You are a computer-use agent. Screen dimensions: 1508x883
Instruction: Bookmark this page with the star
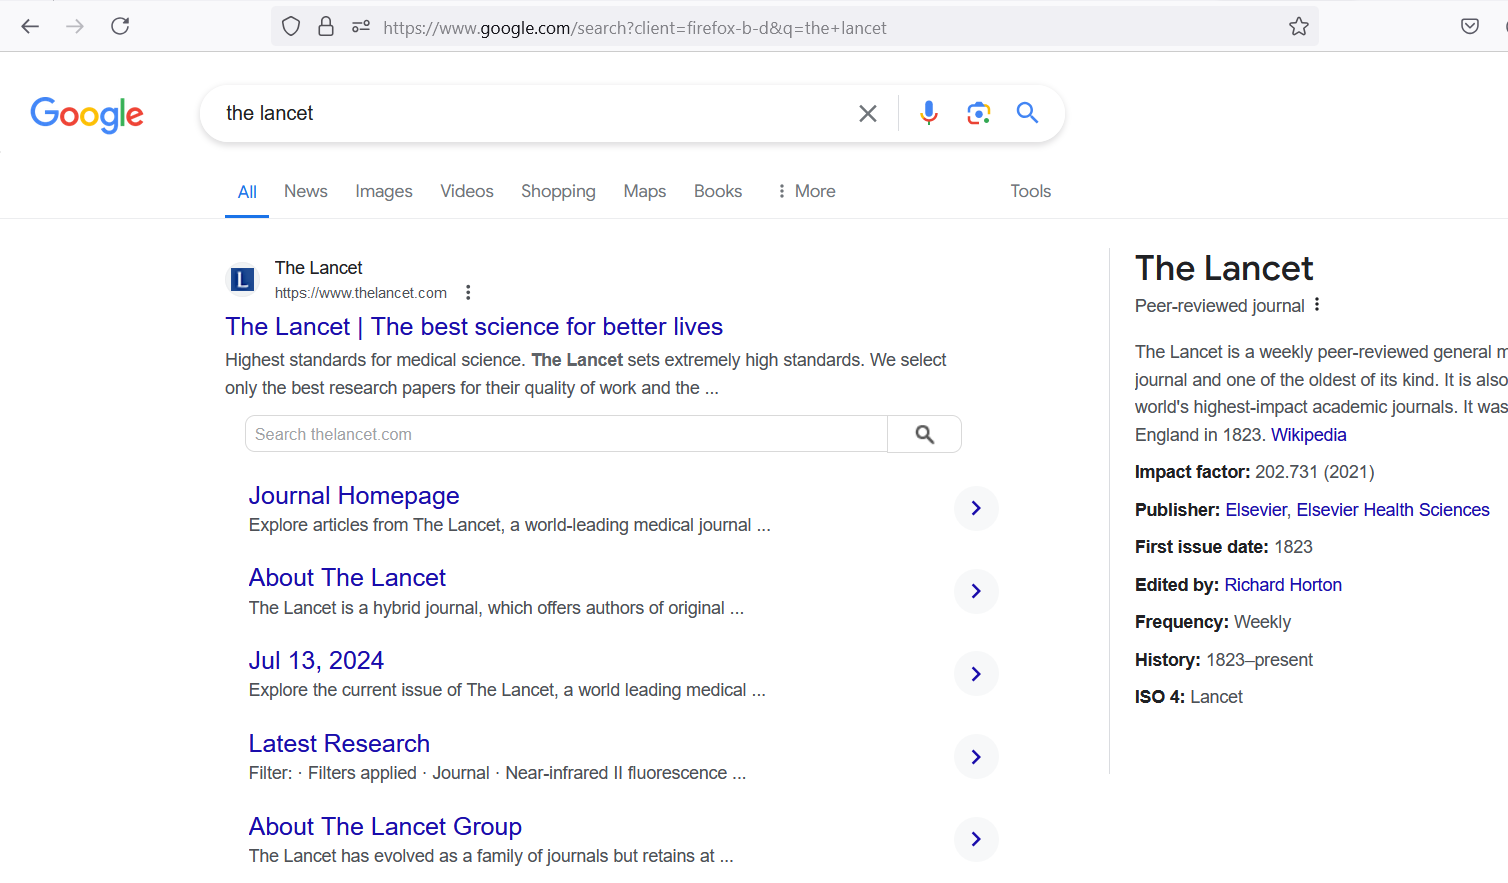tap(1299, 27)
